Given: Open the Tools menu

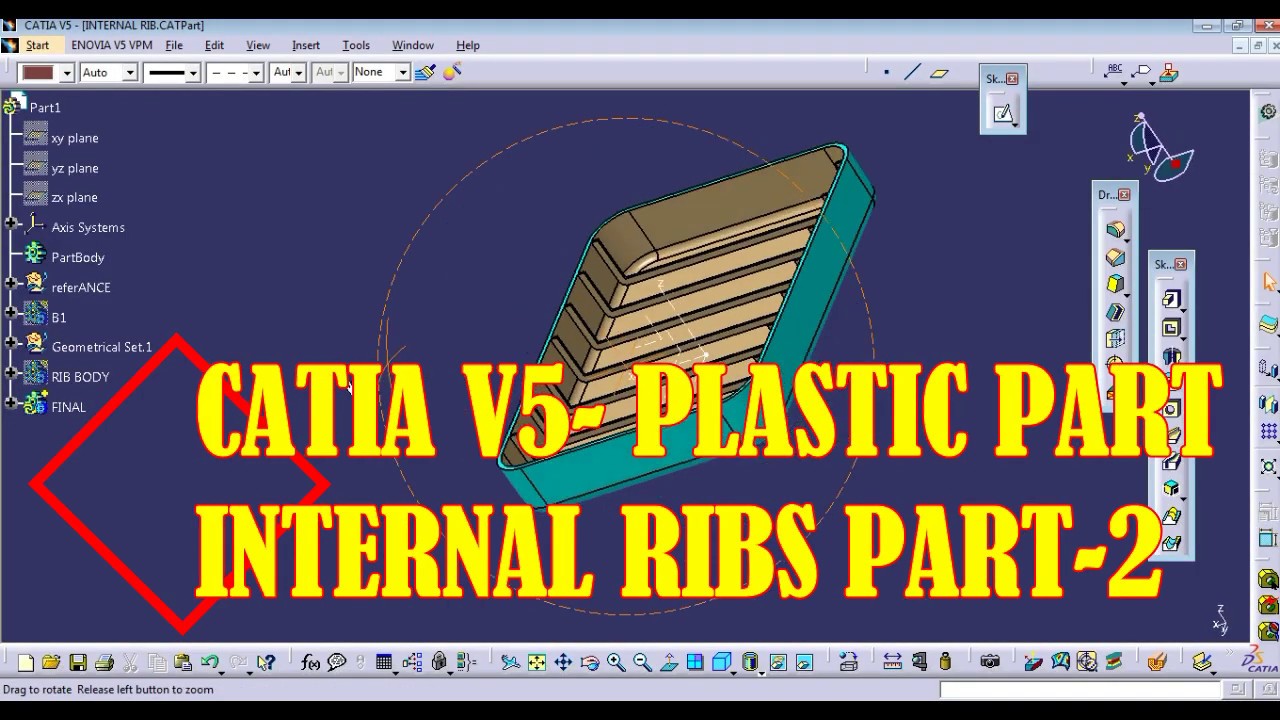Looking at the screenshot, I should tap(356, 45).
